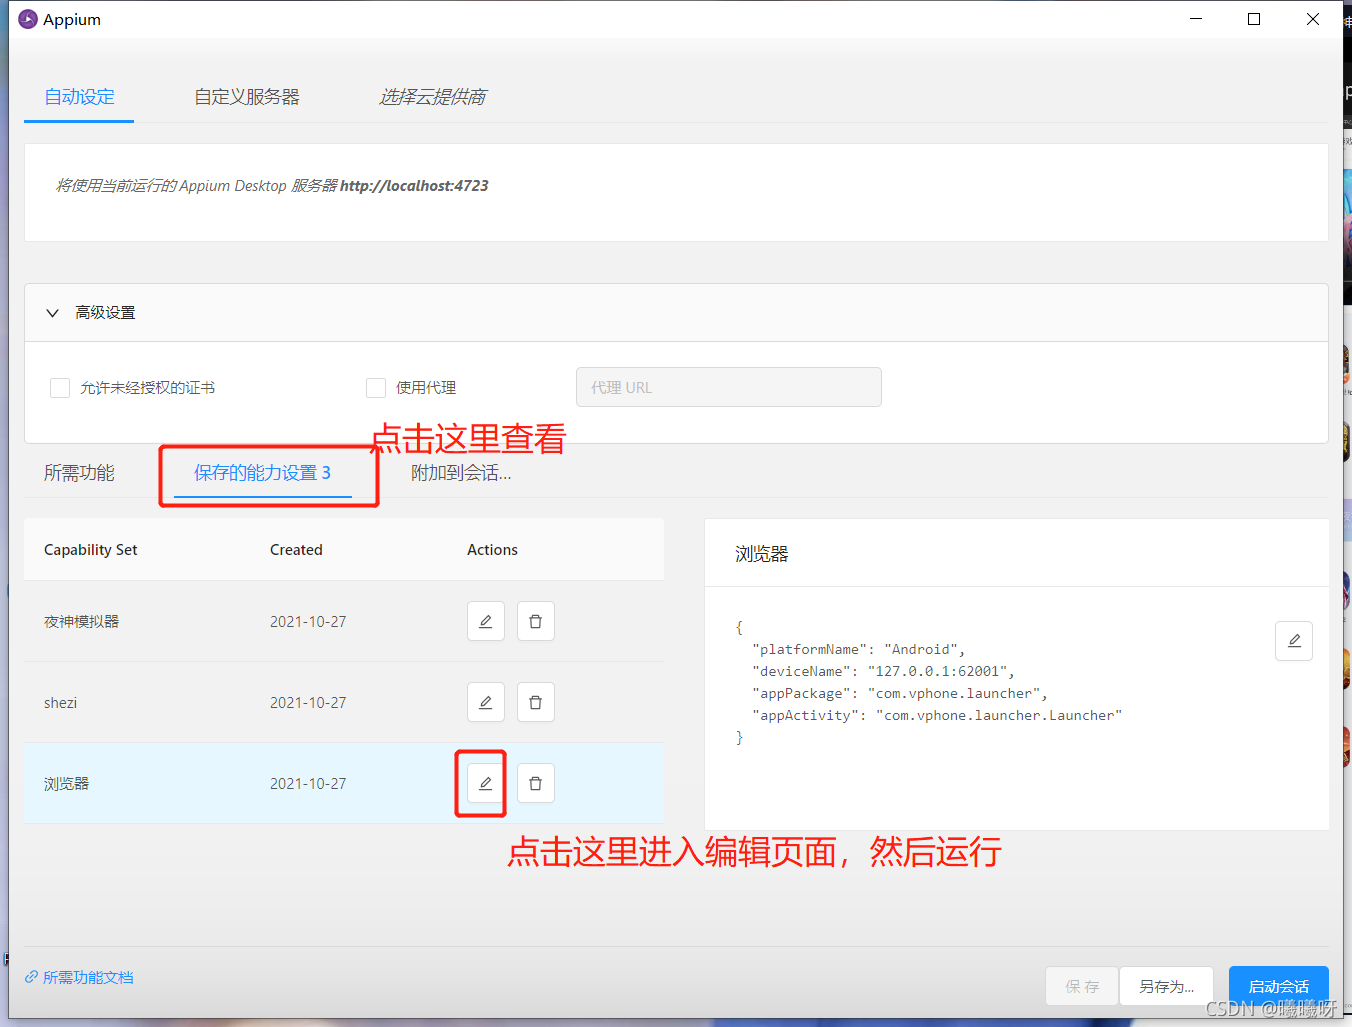Open the 自定义服务器 tab

247,97
